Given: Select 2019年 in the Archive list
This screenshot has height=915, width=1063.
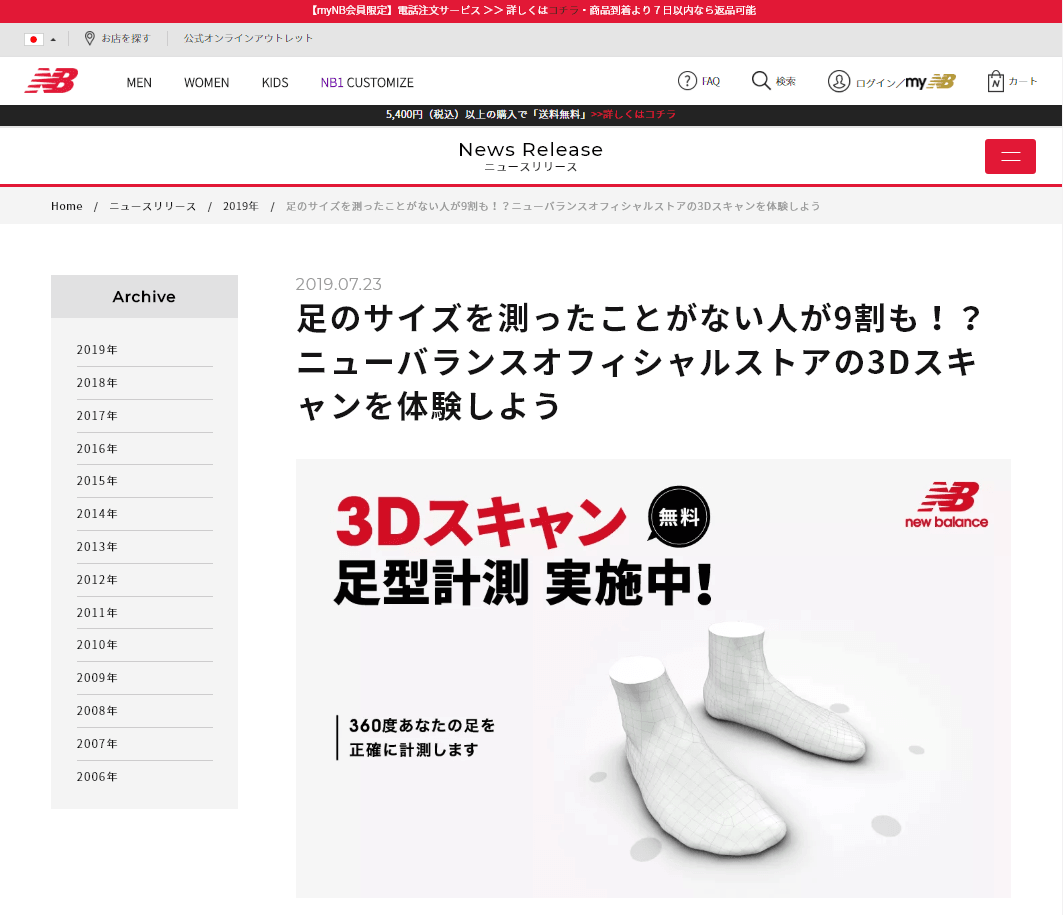Looking at the screenshot, I should [97, 350].
